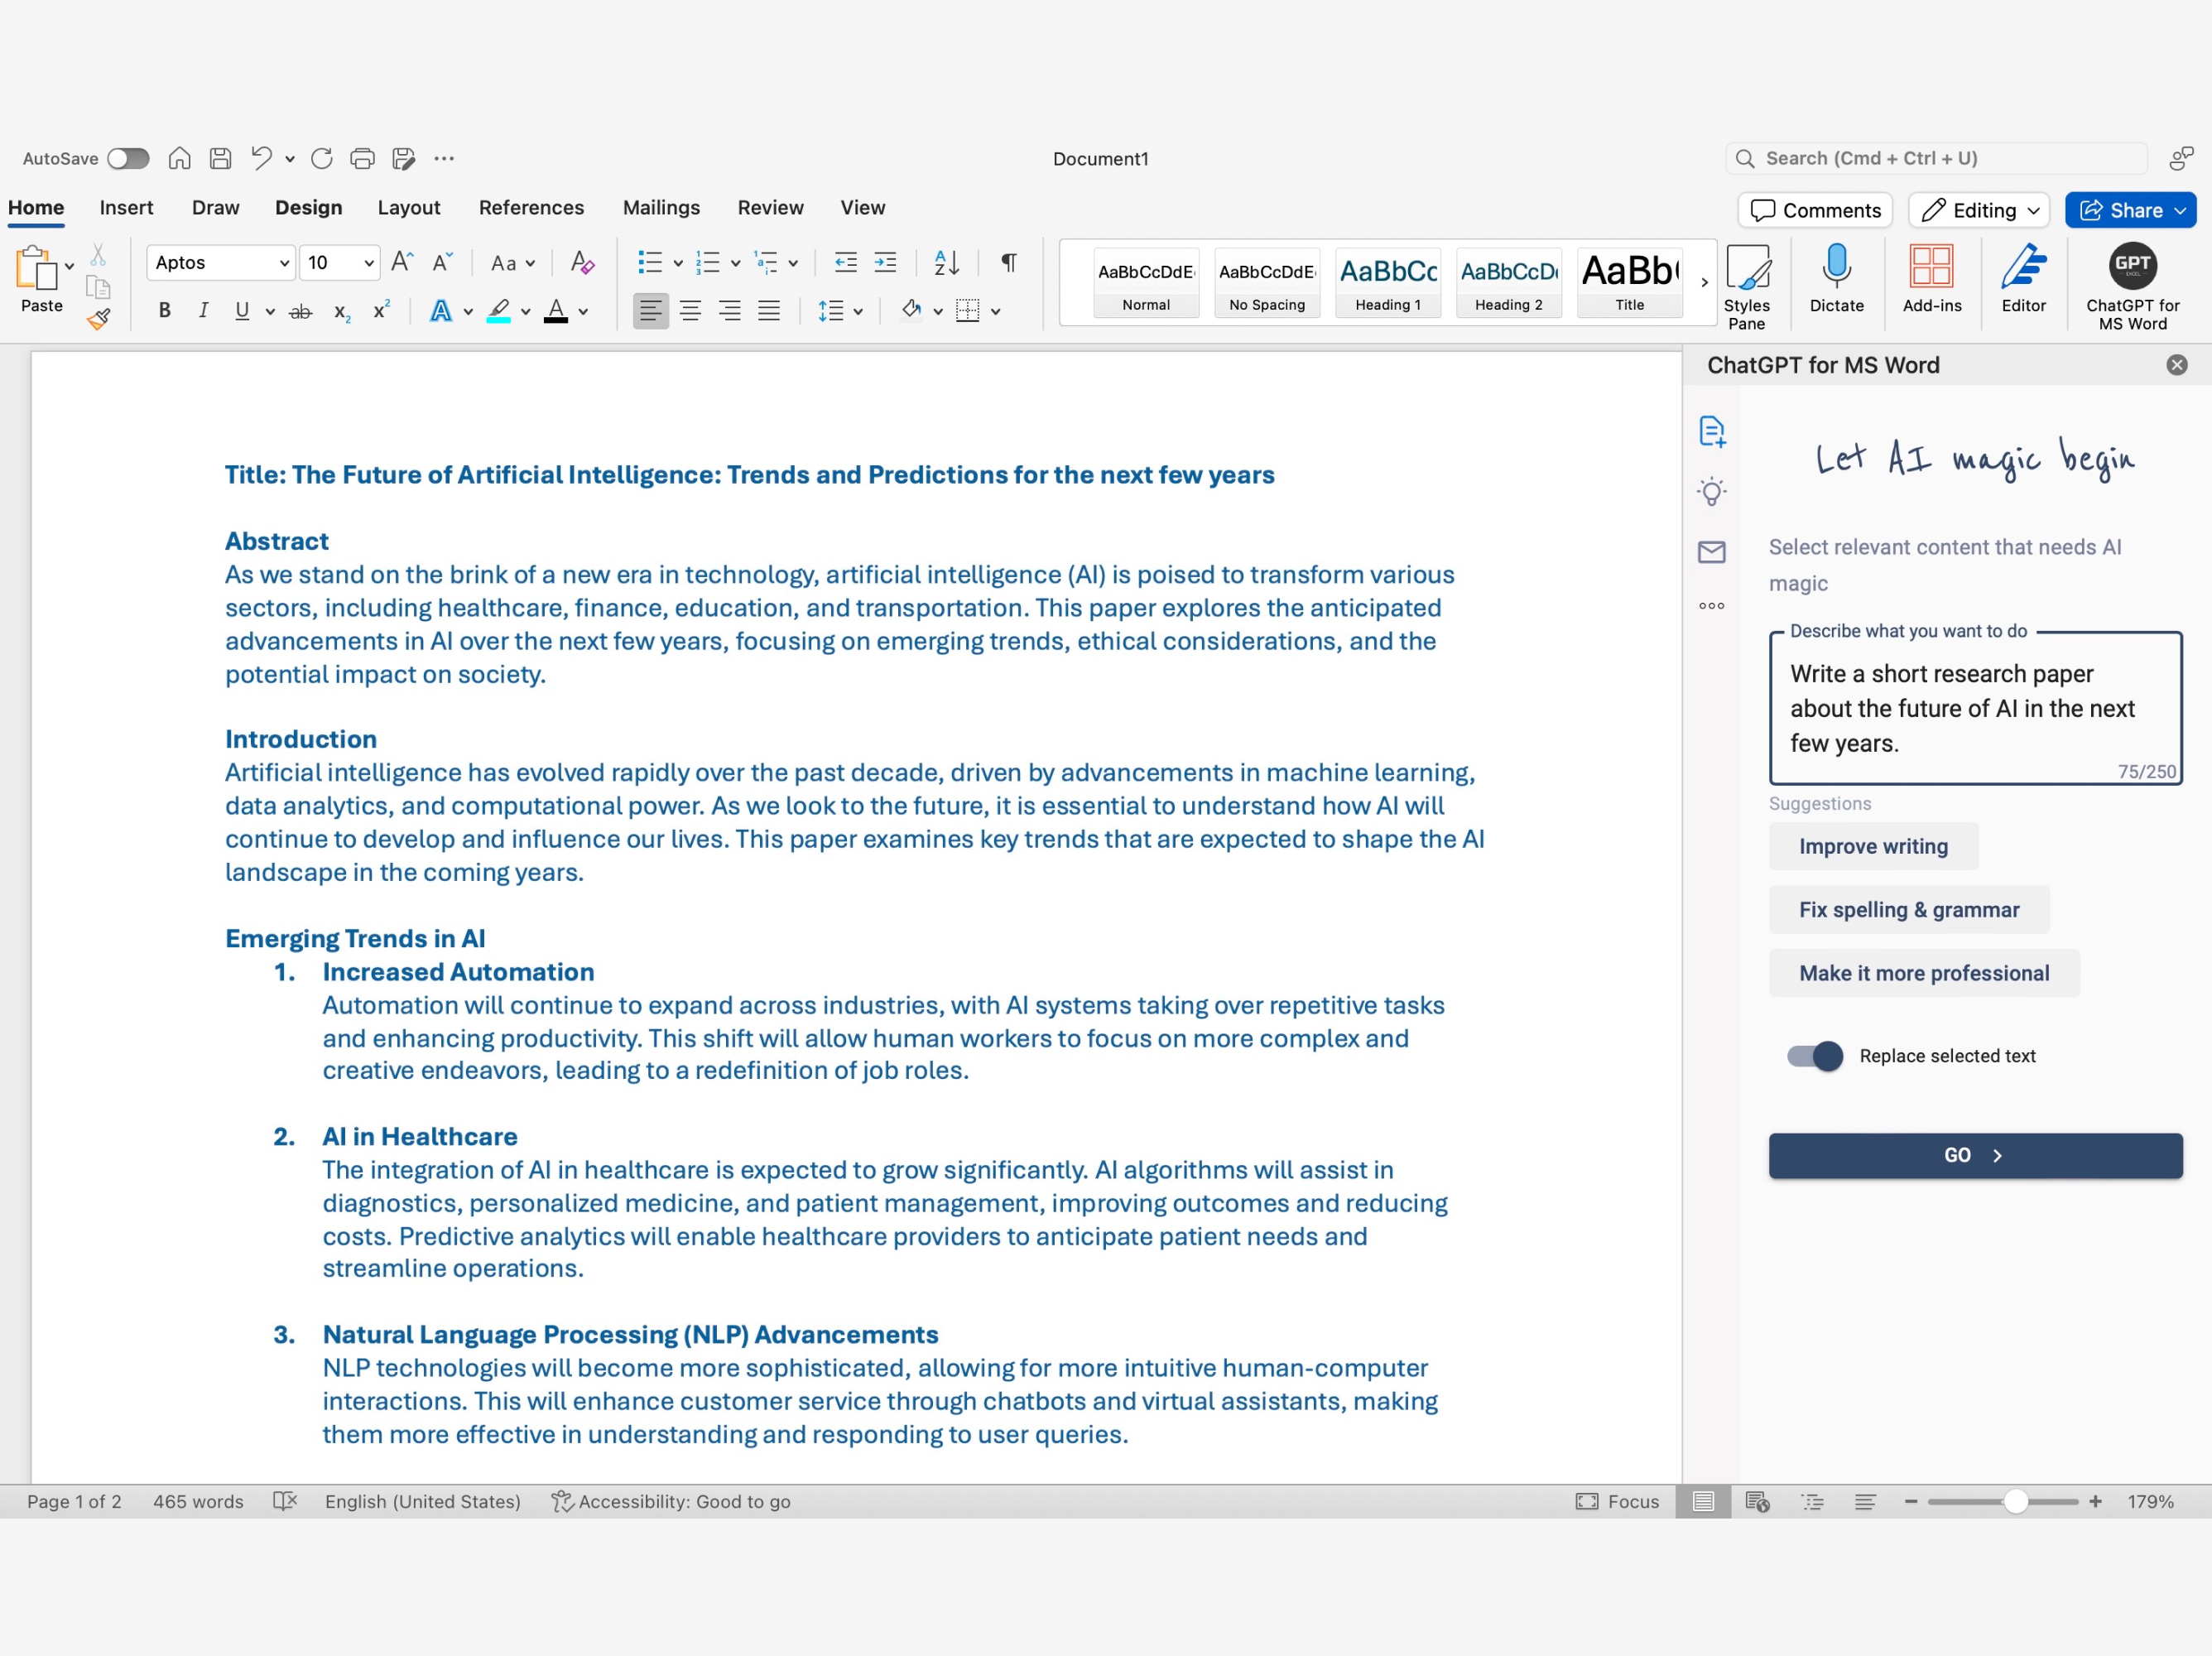2212x1656 pixels.
Task: Expand the bullet list style dropdown arrow
Action: click(678, 263)
